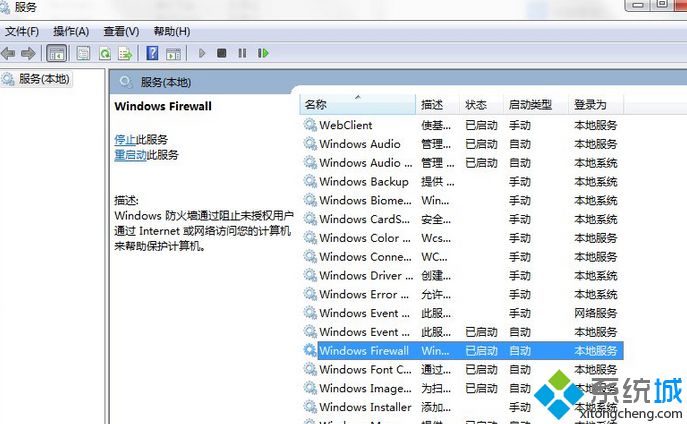Viewport: 687px width, 424px height.
Task: Toggle the action pane toolbar icon
Action: [174, 54]
